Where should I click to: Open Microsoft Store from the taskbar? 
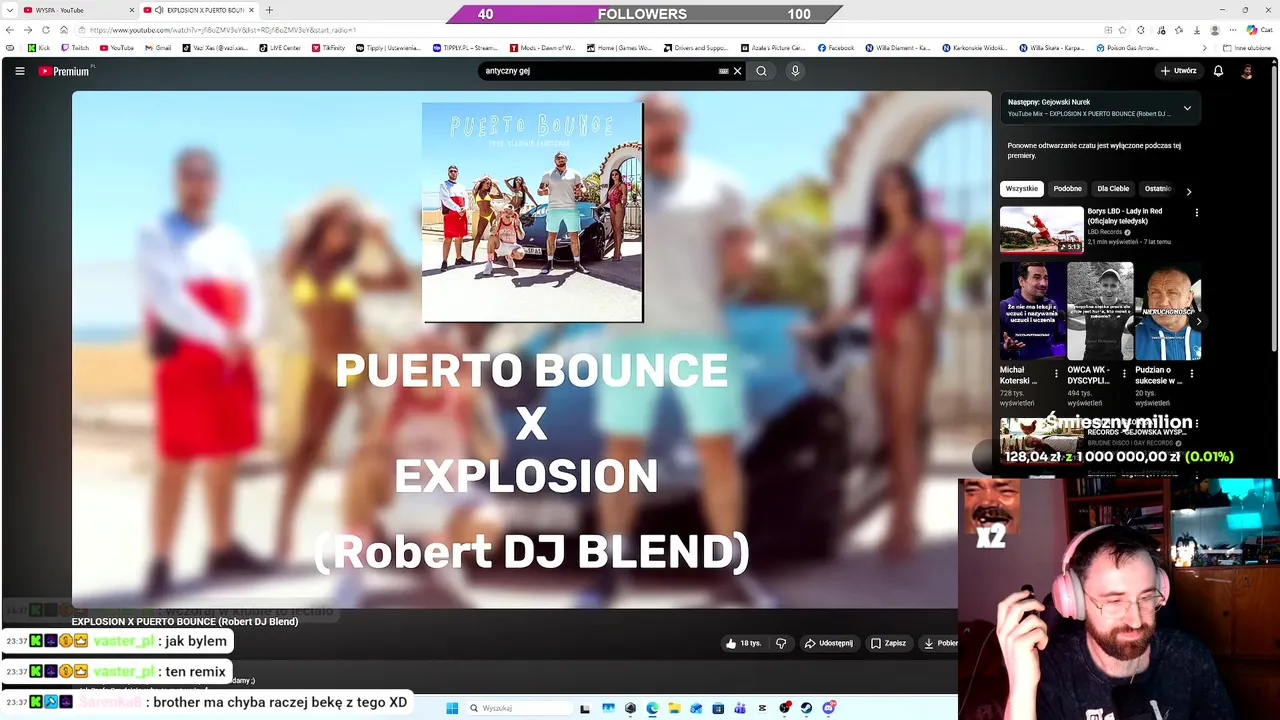coord(718,708)
